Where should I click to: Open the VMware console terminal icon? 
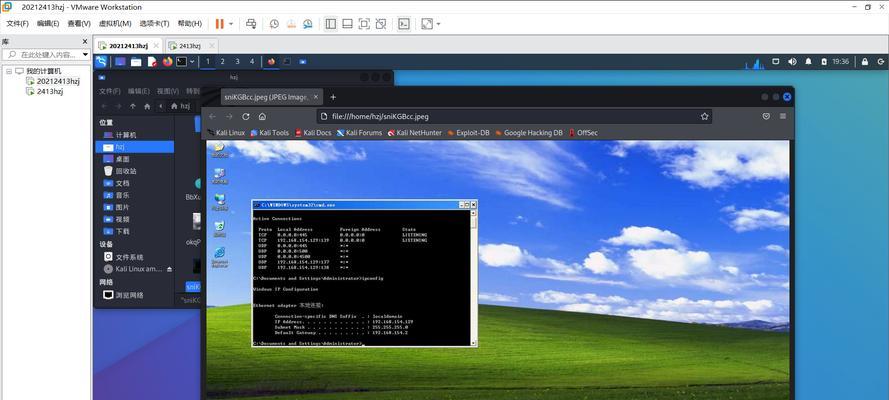click(404, 23)
